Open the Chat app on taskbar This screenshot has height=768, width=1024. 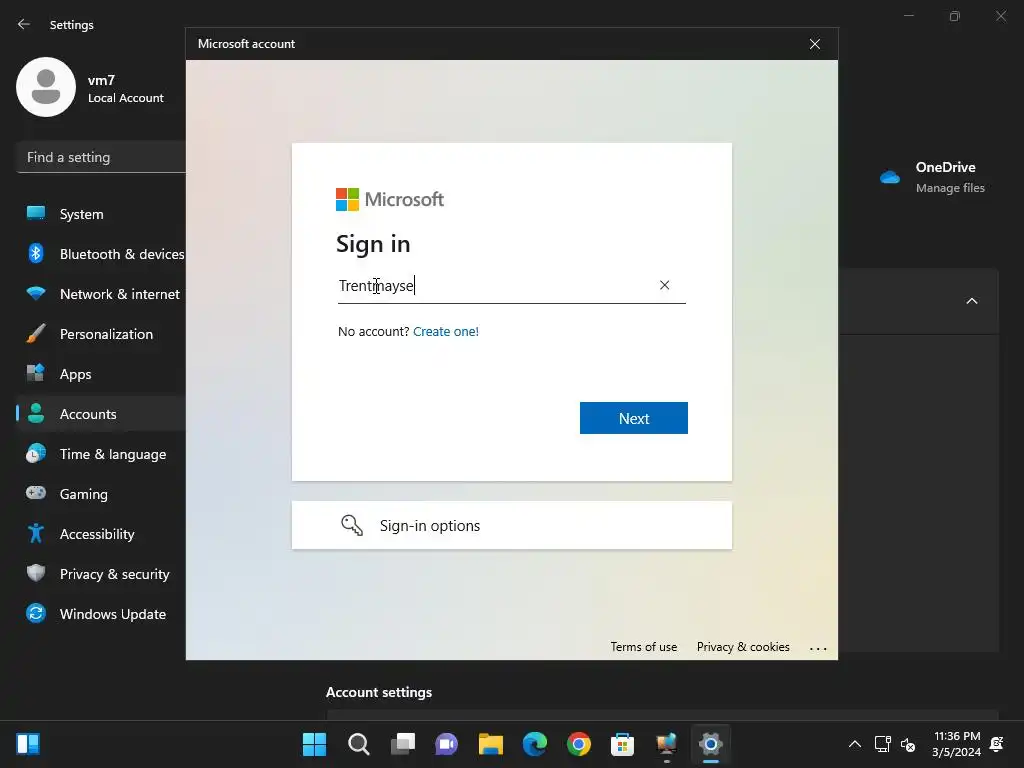(447, 744)
